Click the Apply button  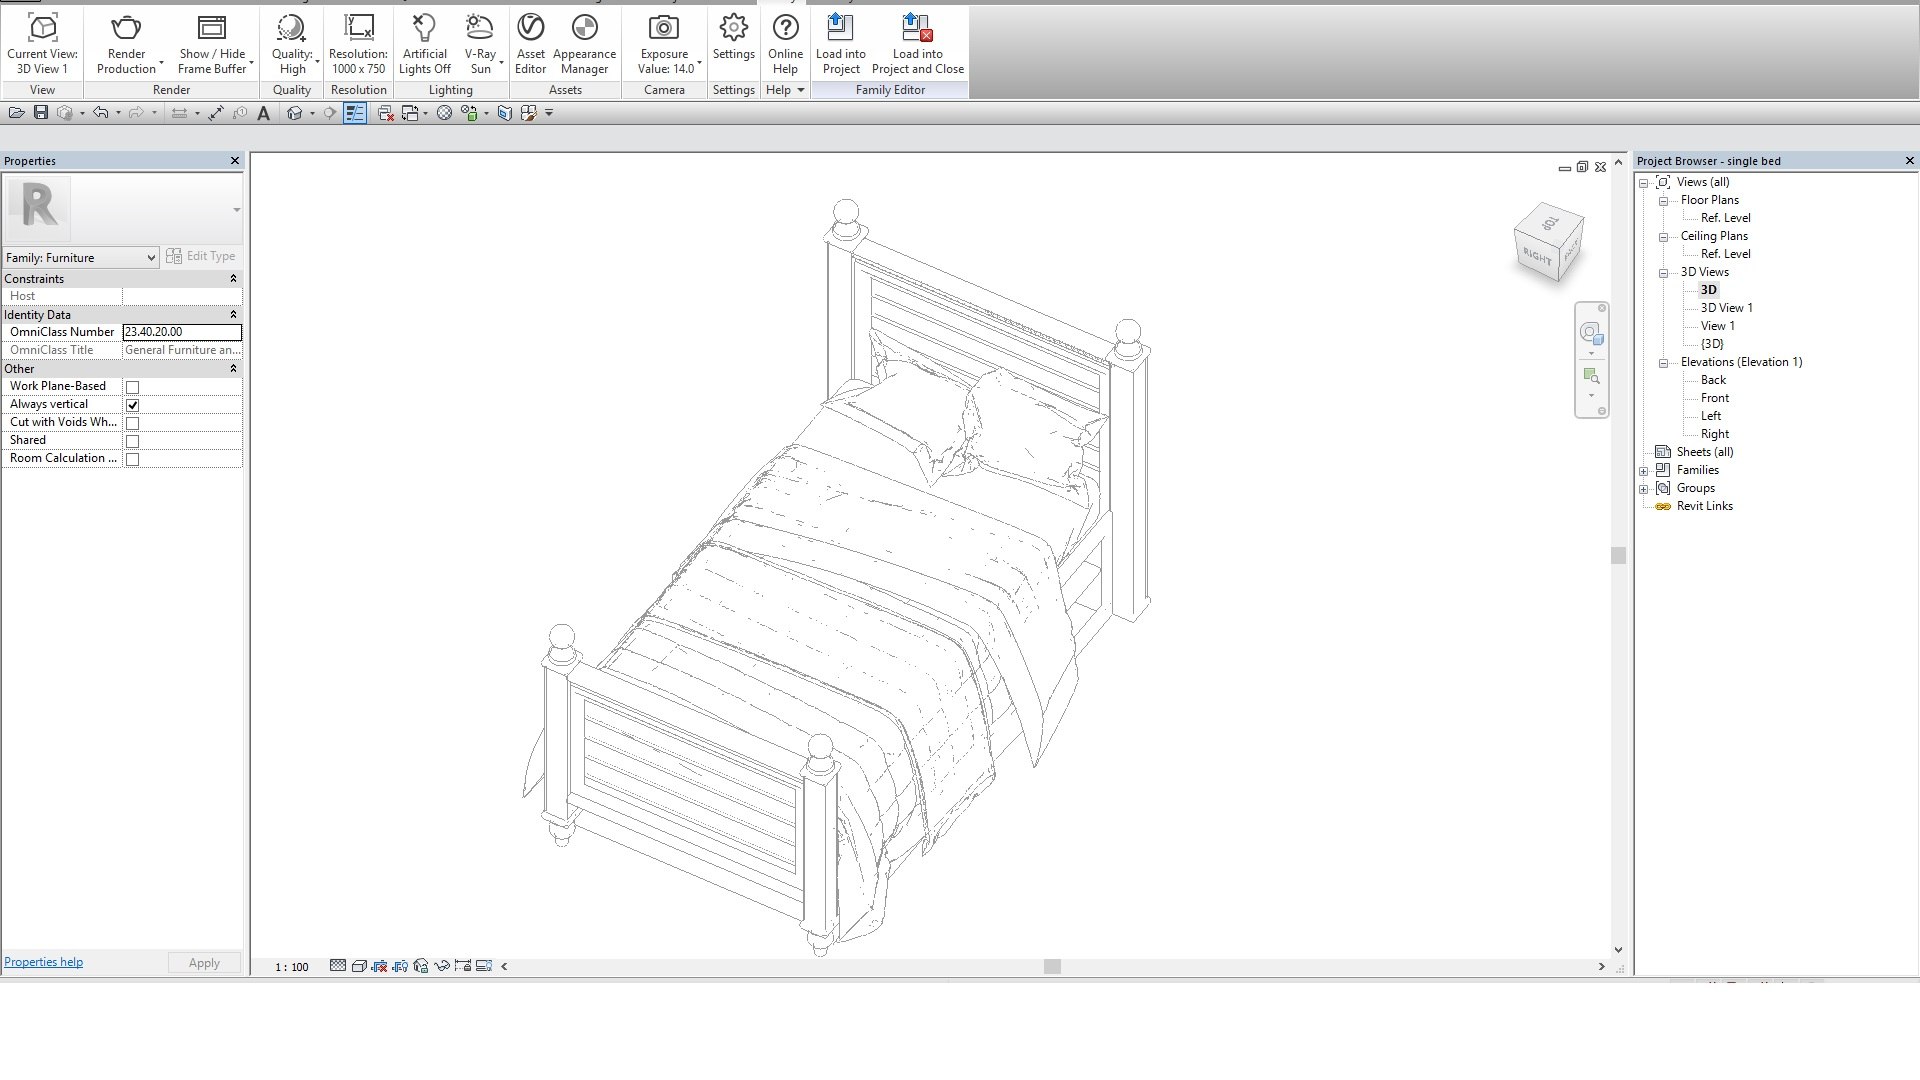[x=204, y=963]
